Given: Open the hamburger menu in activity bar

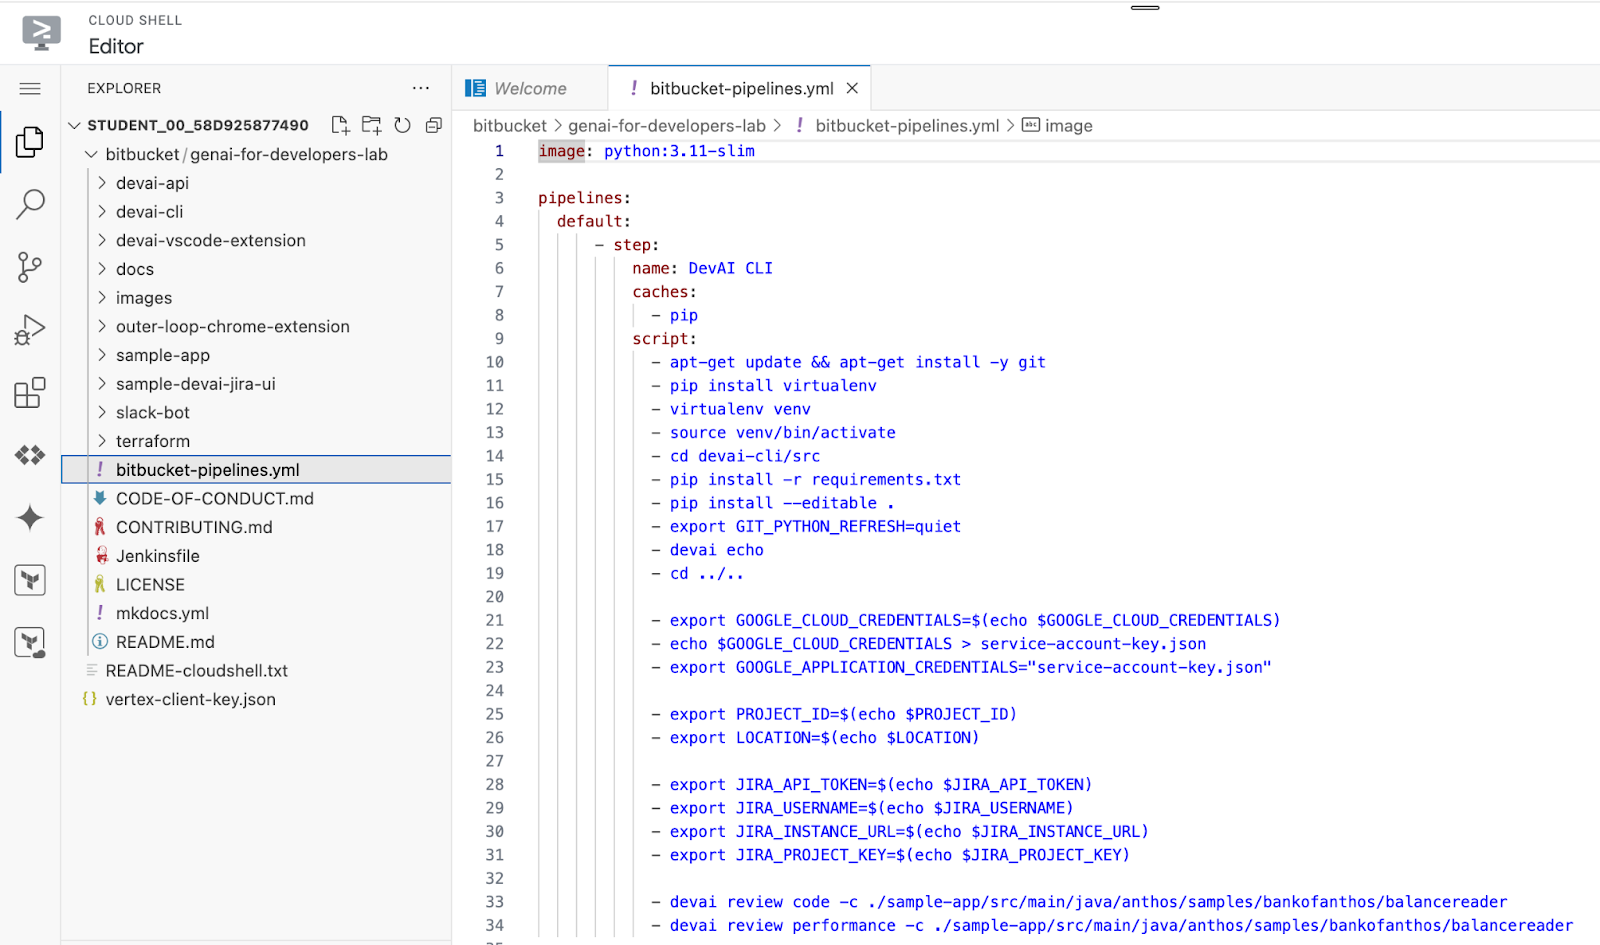Looking at the screenshot, I should coord(30,89).
